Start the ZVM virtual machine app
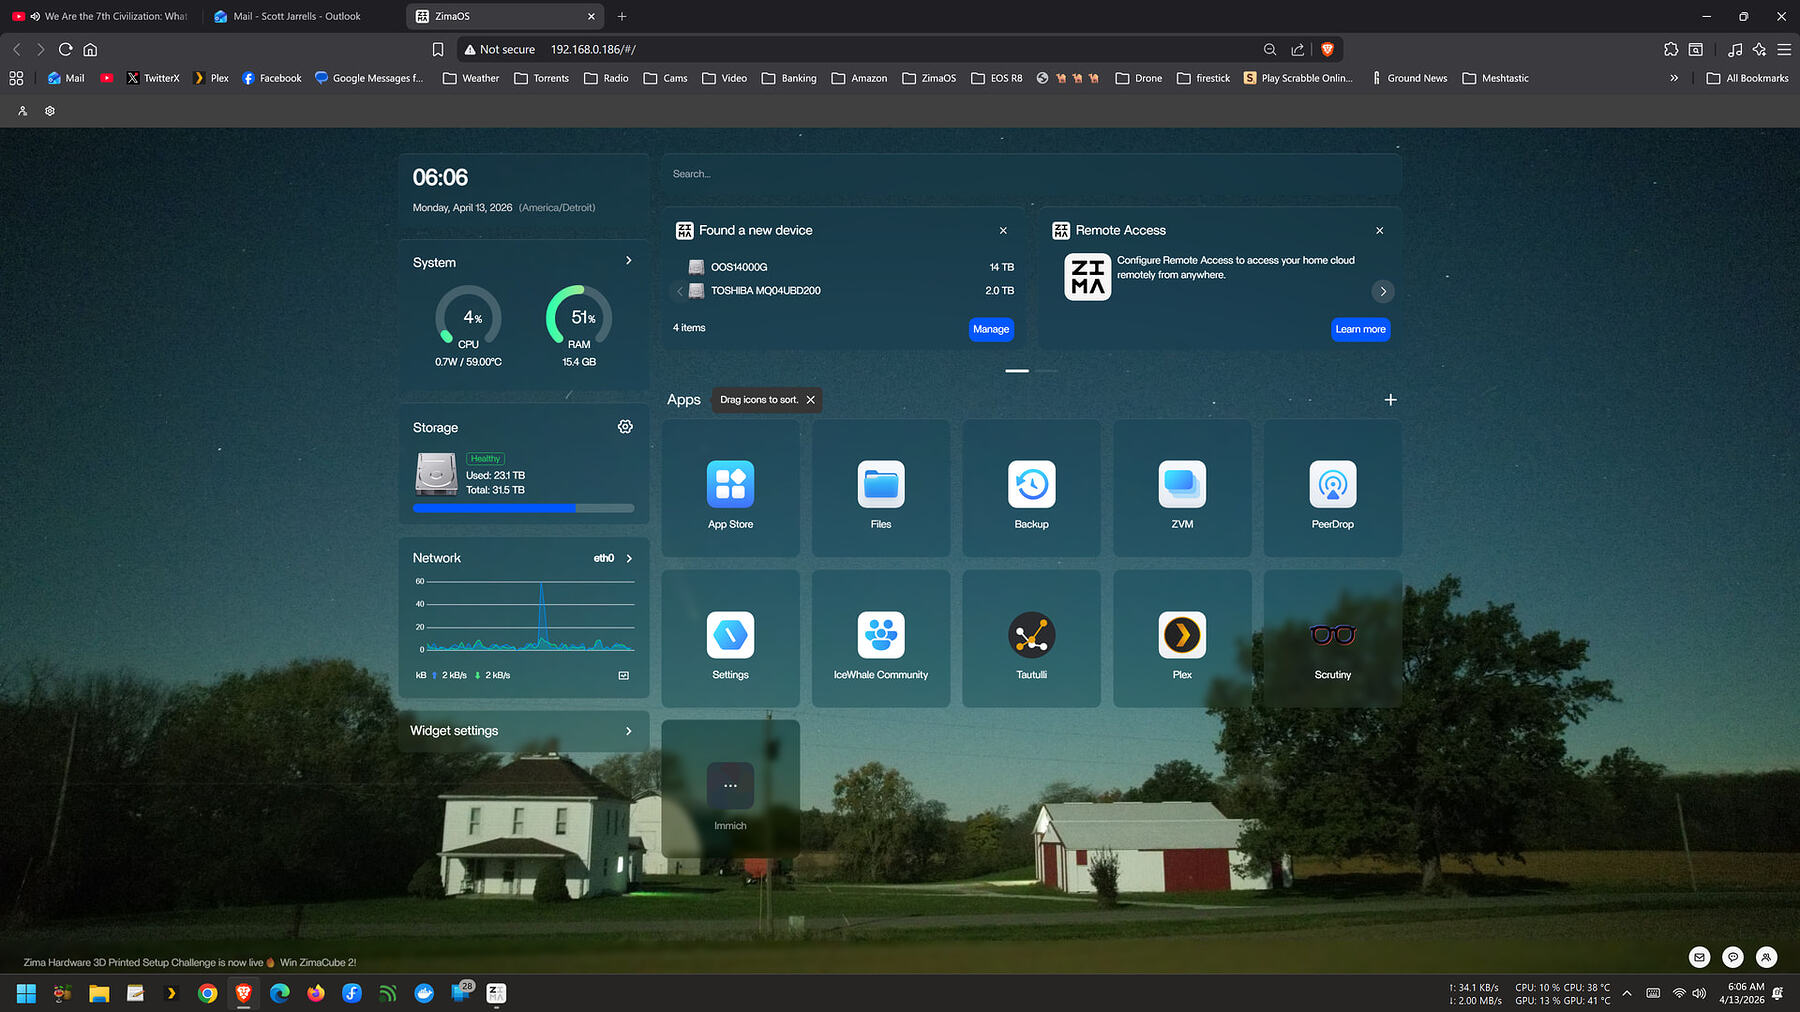This screenshot has width=1800, height=1012. click(x=1181, y=489)
